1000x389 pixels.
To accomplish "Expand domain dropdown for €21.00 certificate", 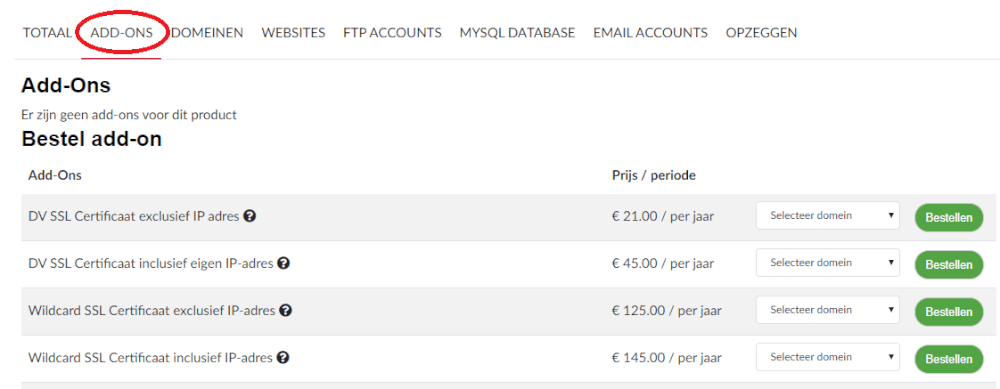I will (828, 216).
